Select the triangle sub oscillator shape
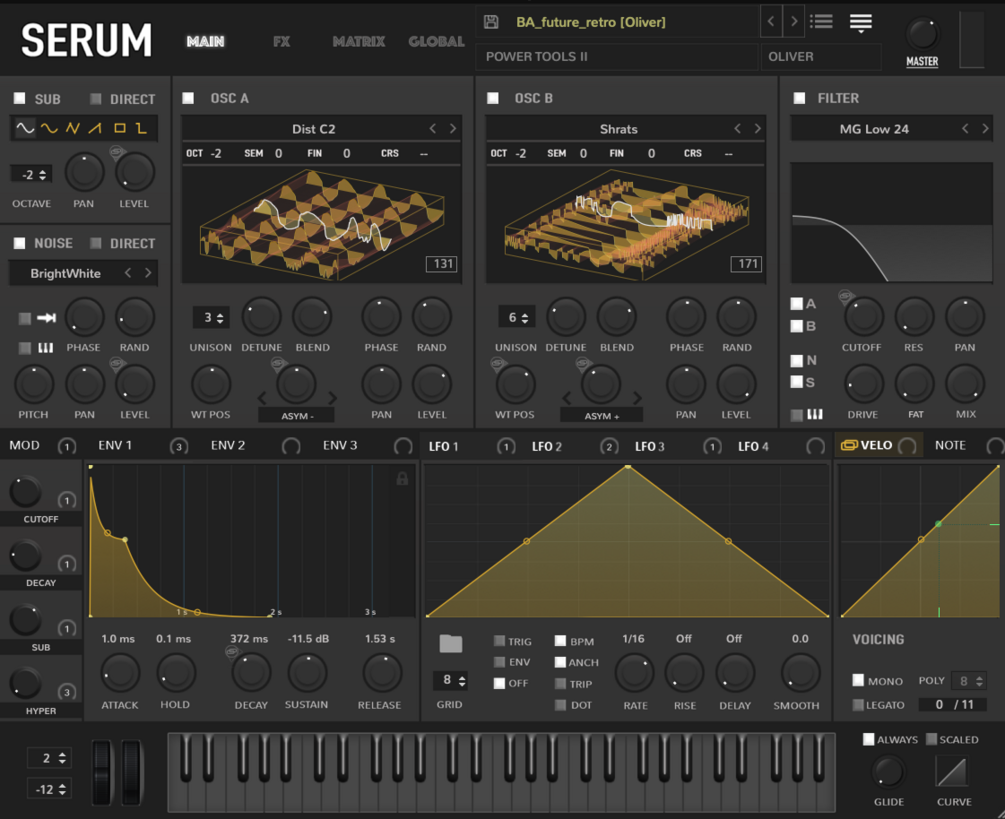This screenshot has height=819, width=1005. [72, 128]
